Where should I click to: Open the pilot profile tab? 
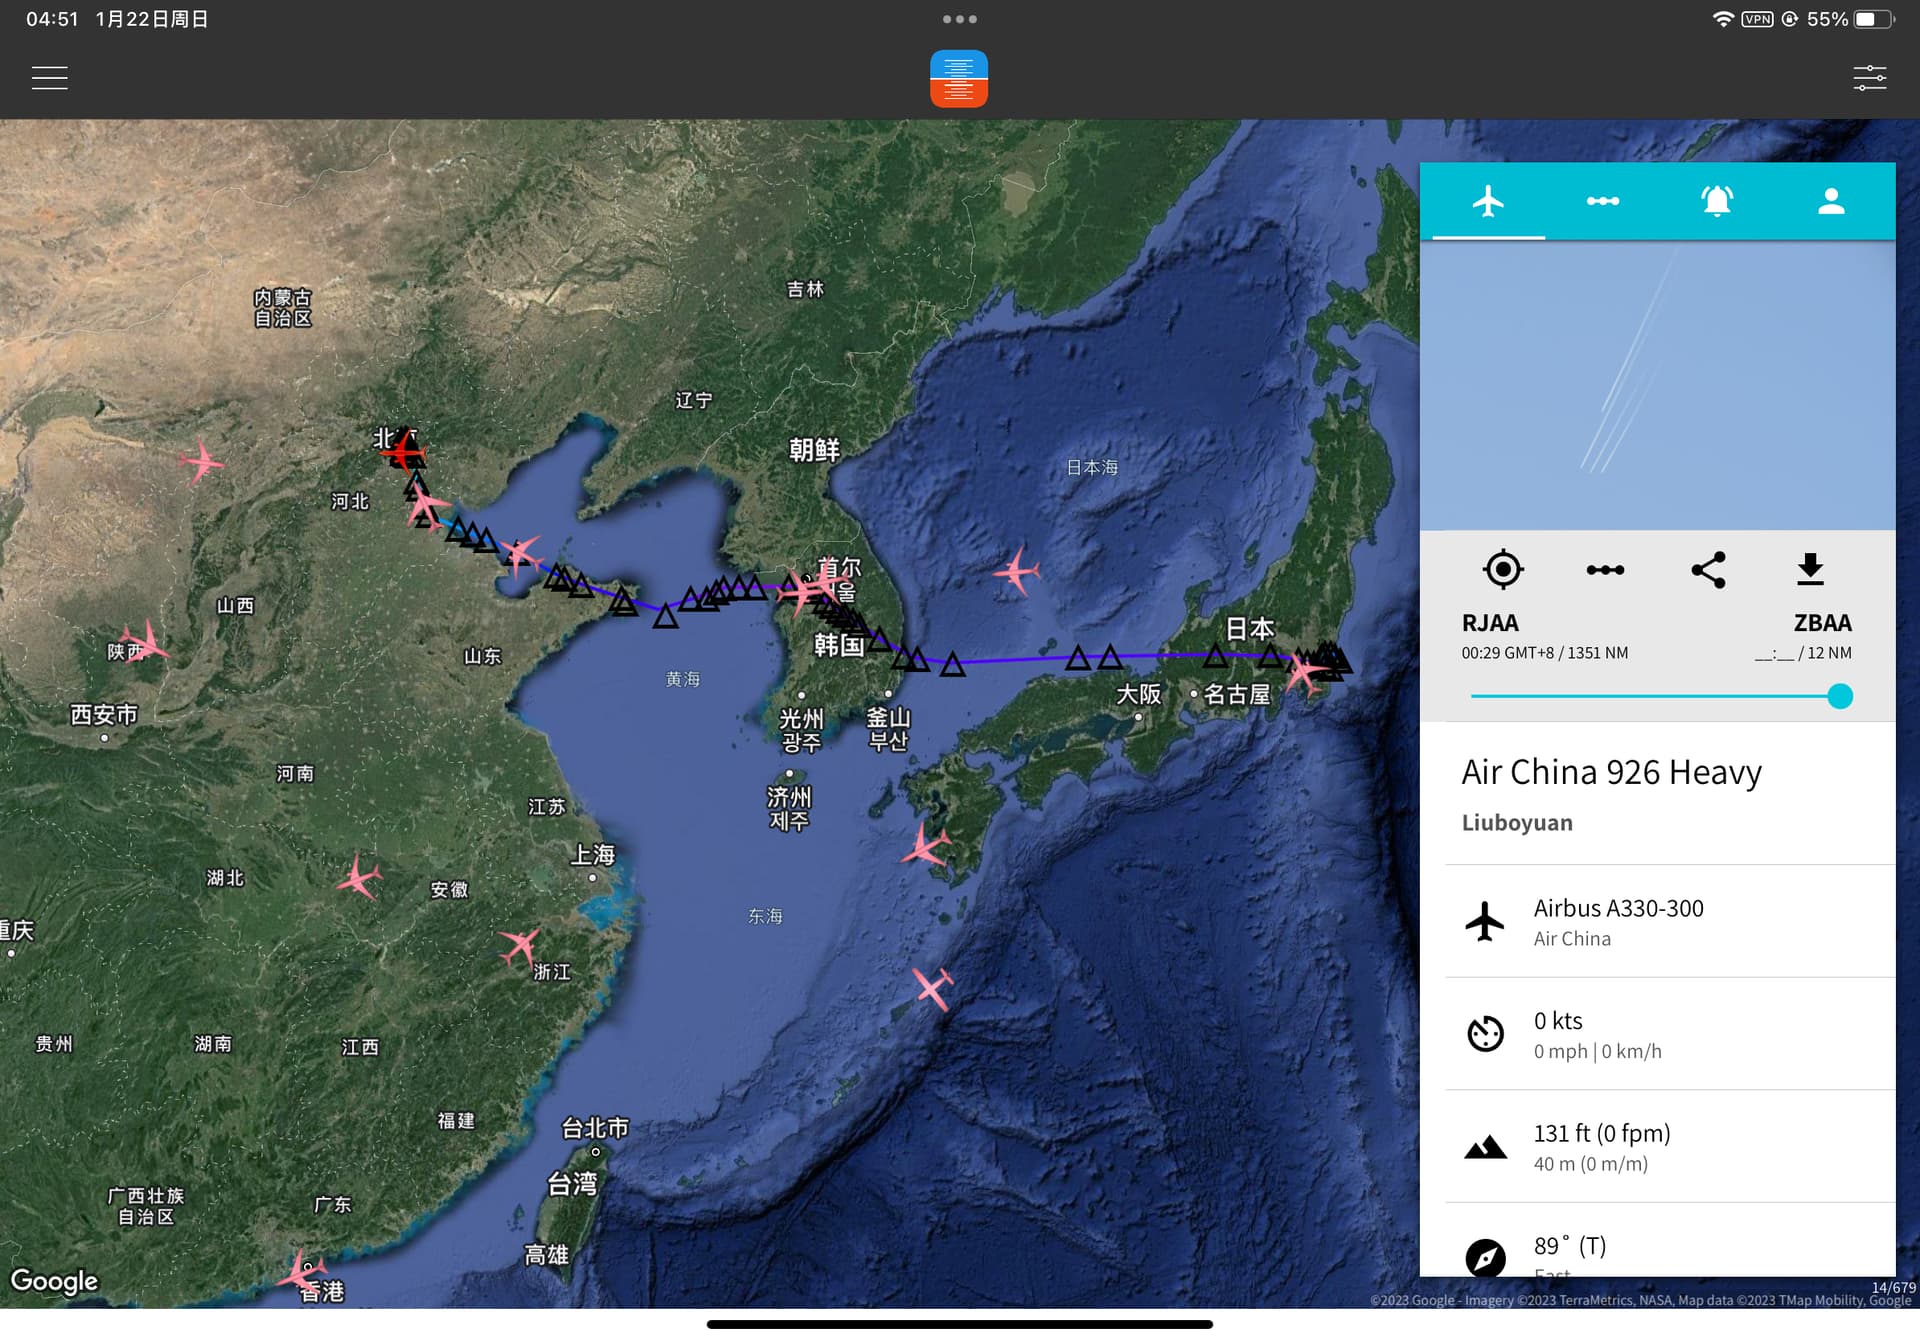[x=1830, y=201]
